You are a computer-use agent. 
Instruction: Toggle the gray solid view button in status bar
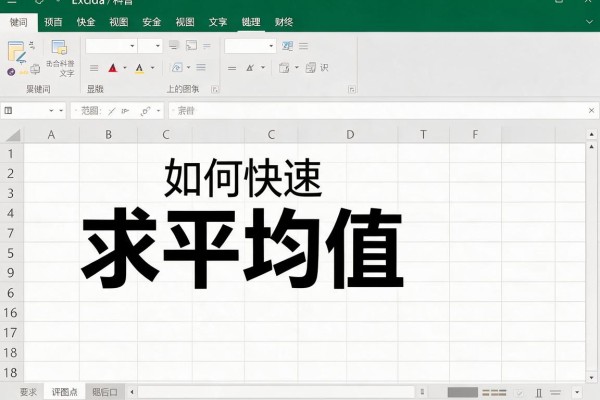(463, 392)
